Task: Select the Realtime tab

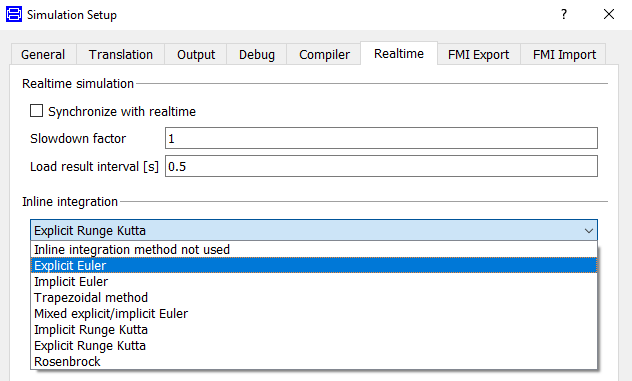Action: click(x=399, y=53)
